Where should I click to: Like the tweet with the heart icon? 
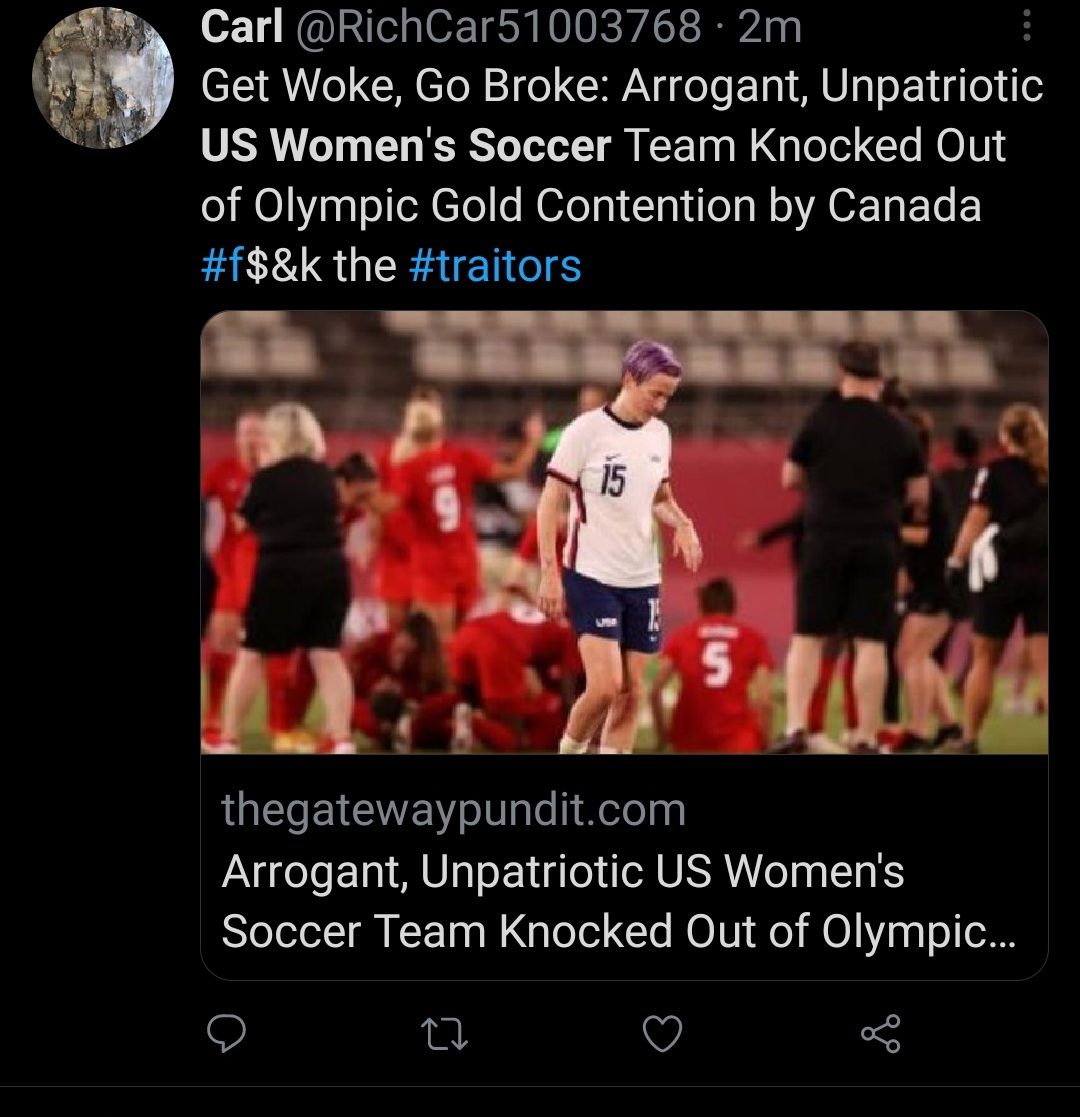tap(662, 1034)
